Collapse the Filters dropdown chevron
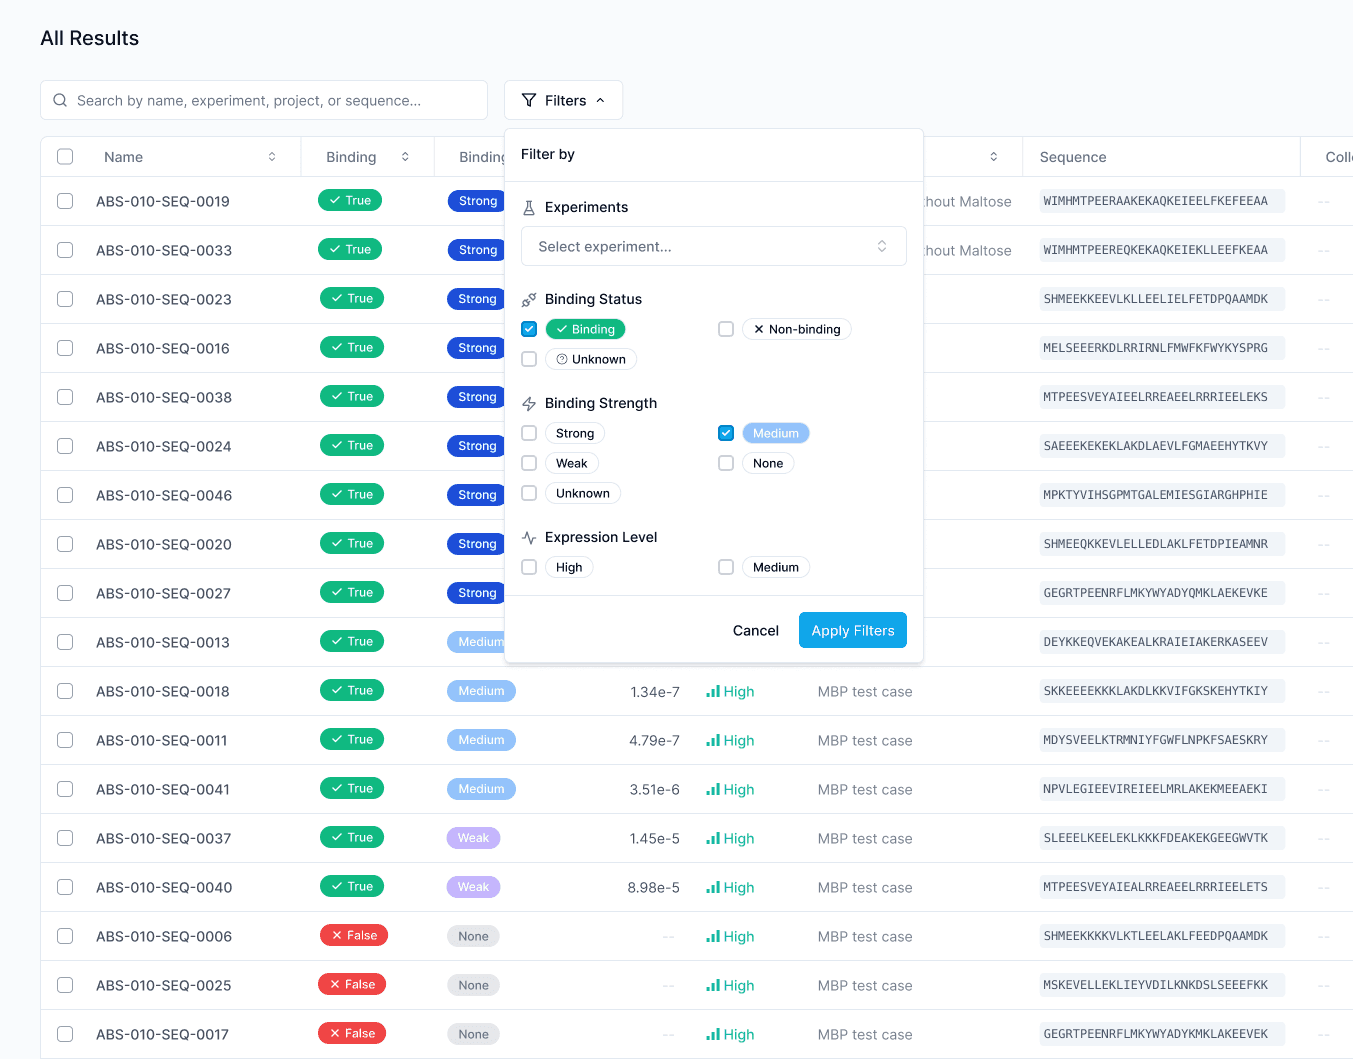Image resolution: width=1353 pixels, height=1059 pixels. pos(600,100)
